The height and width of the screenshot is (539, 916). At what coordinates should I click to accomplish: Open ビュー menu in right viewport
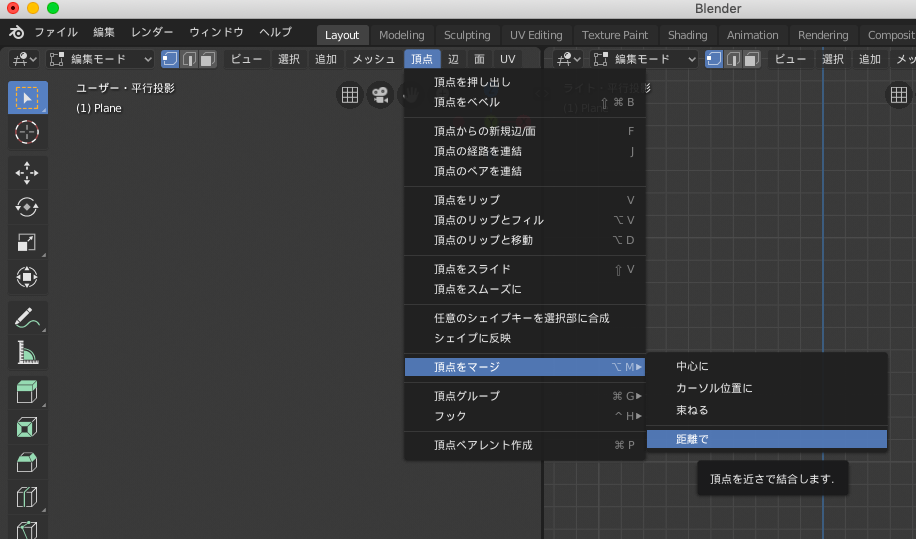[790, 59]
